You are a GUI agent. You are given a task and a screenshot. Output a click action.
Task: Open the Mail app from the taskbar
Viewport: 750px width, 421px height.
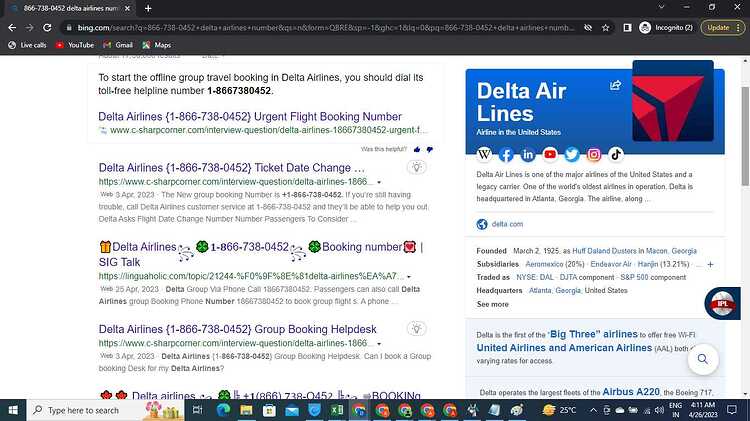click(292, 410)
